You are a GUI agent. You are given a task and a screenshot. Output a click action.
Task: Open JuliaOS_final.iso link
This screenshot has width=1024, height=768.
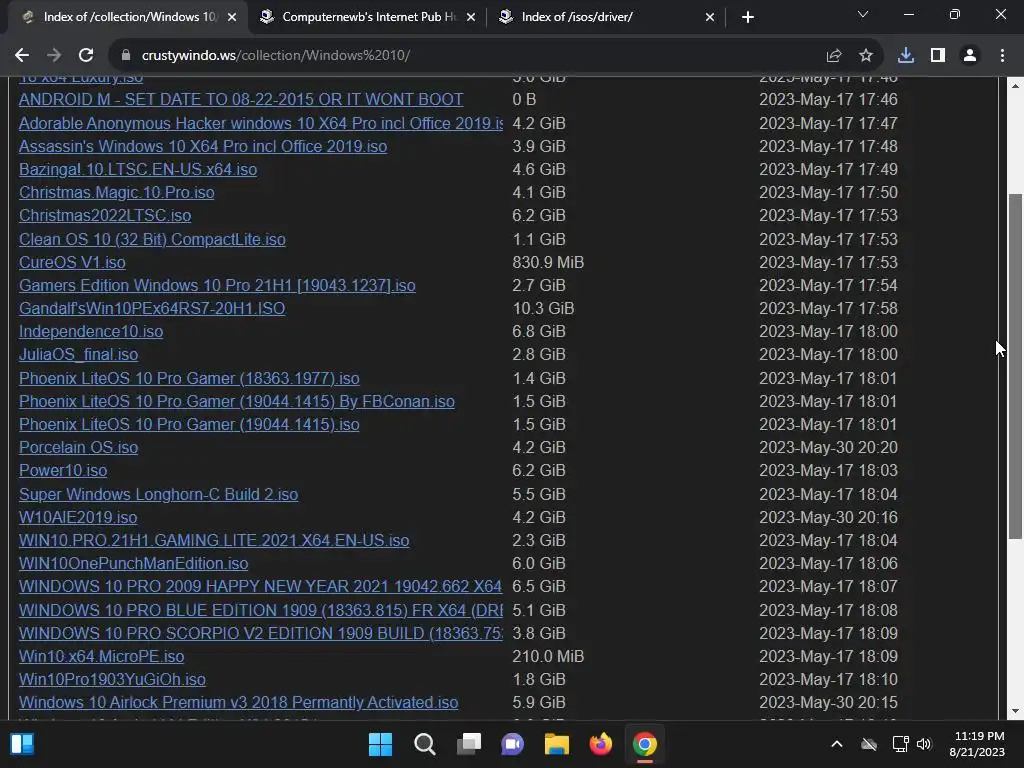tap(78, 355)
